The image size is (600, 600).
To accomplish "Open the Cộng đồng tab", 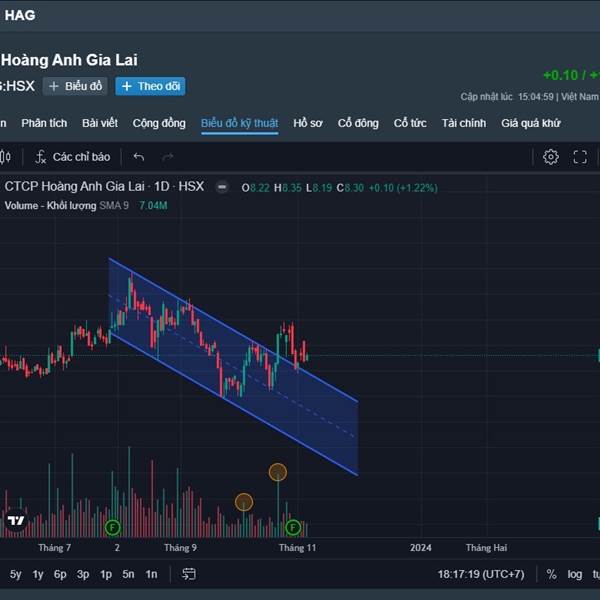I will [x=159, y=123].
